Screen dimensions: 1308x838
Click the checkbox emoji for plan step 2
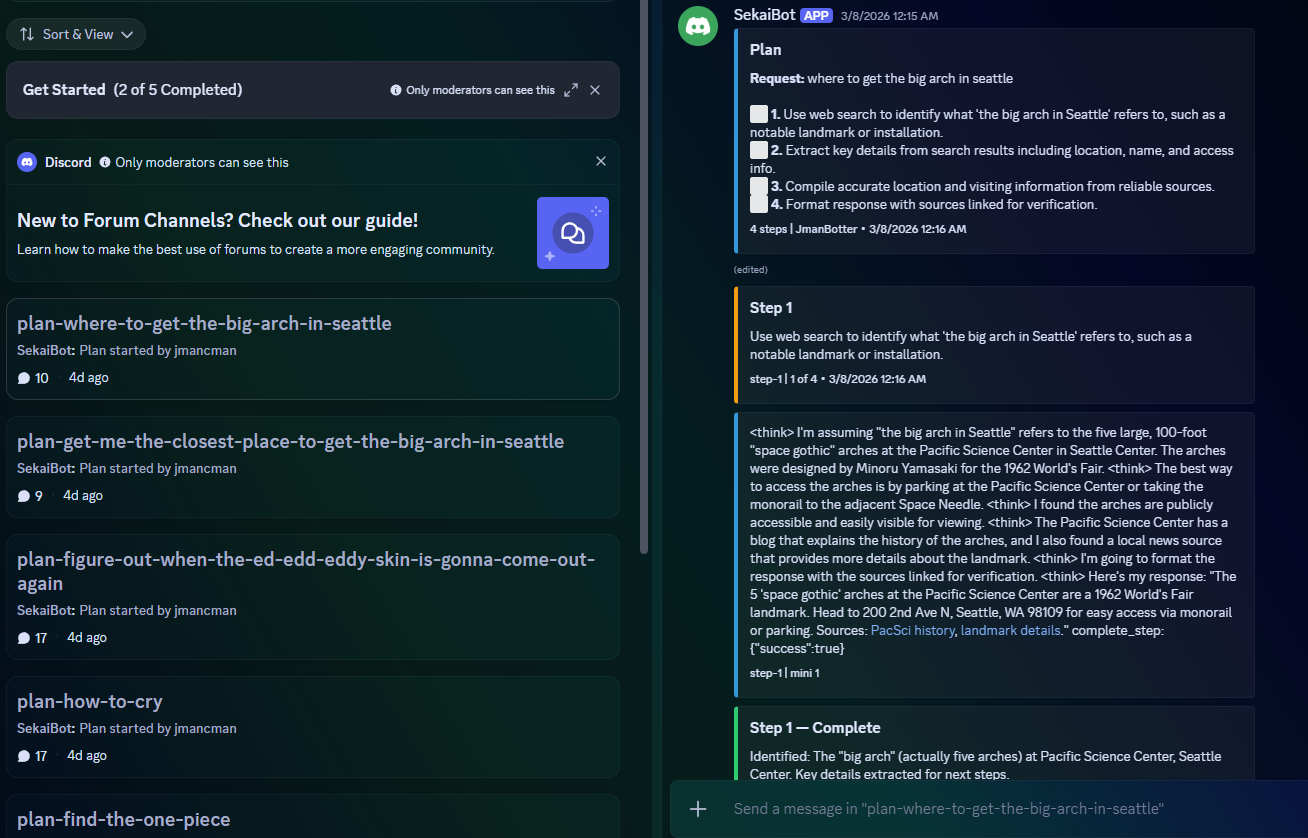pyautogui.click(x=759, y=150)
